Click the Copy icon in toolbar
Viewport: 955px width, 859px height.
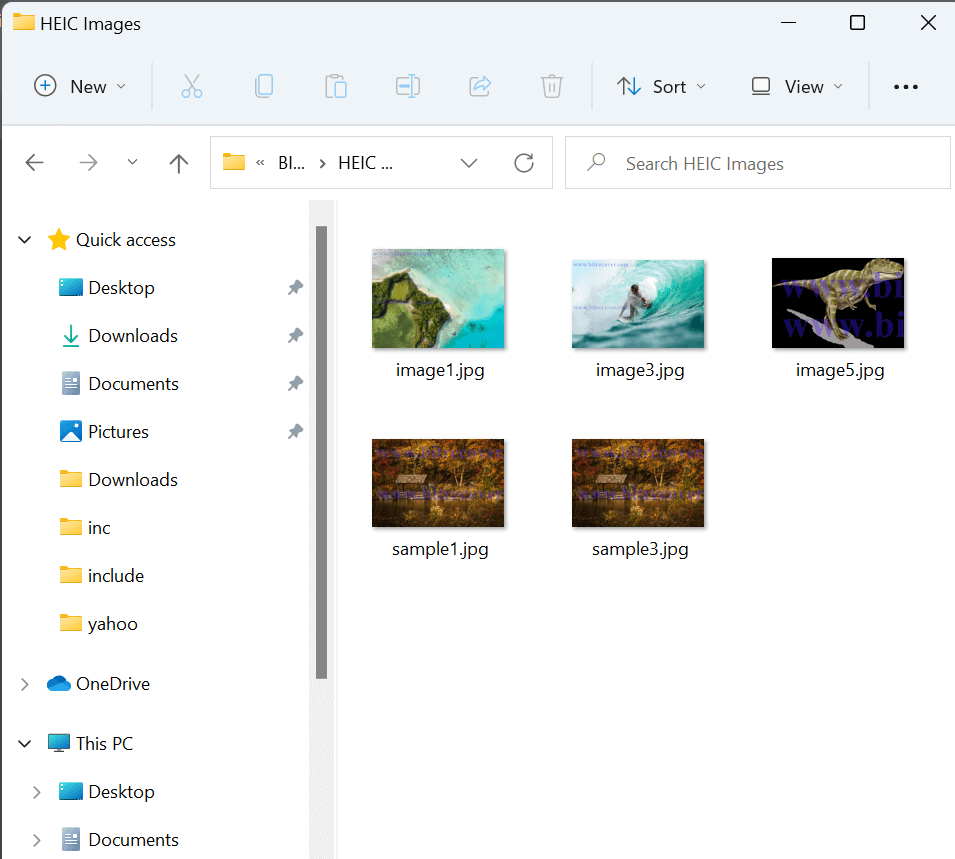[x=264, y=87]
